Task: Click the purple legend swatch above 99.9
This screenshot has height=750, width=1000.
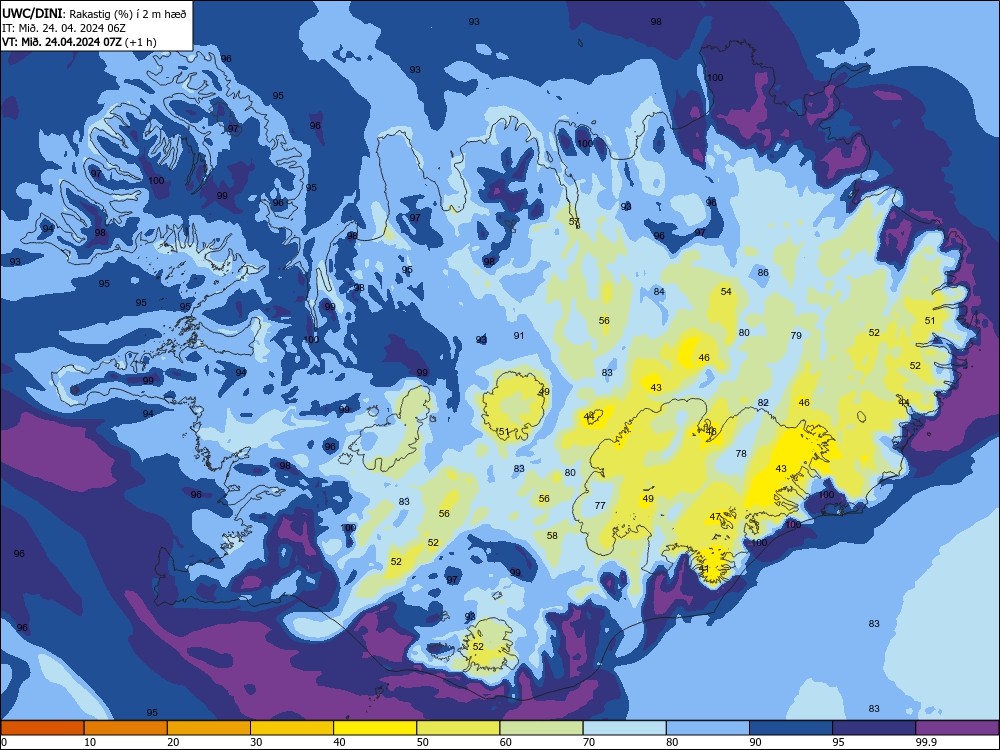Action: coord(957,728)
